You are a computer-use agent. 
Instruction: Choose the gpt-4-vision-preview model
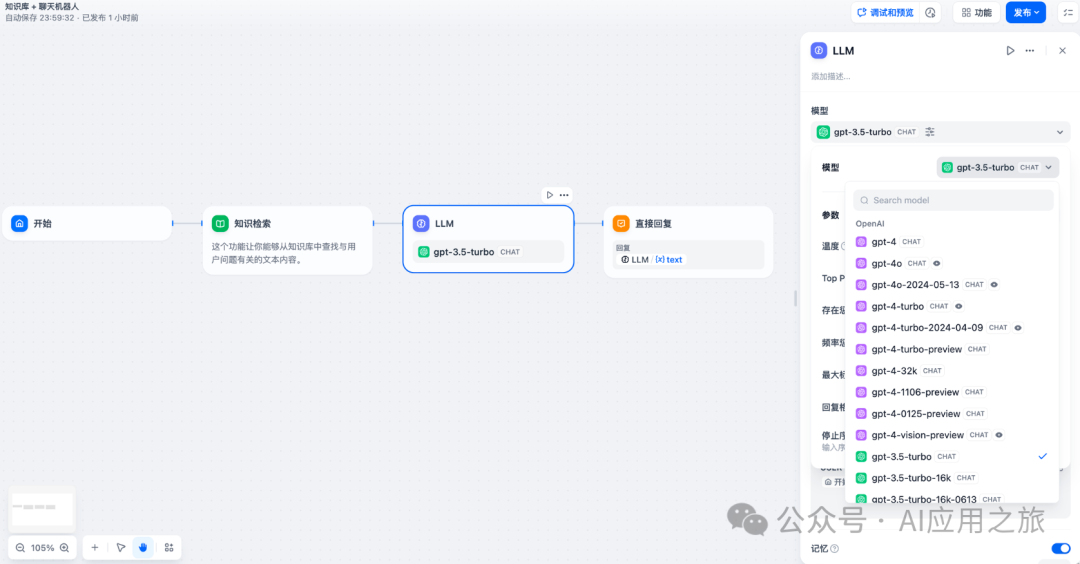pyautogui.click(x=951, y=435)
